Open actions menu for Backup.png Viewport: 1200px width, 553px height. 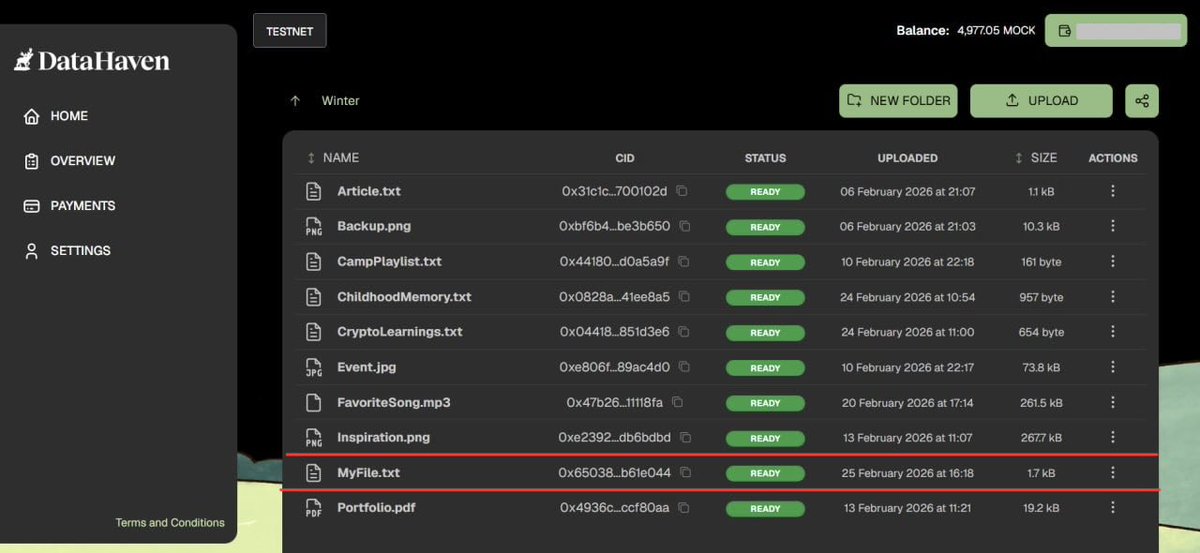coord(1113,226)
